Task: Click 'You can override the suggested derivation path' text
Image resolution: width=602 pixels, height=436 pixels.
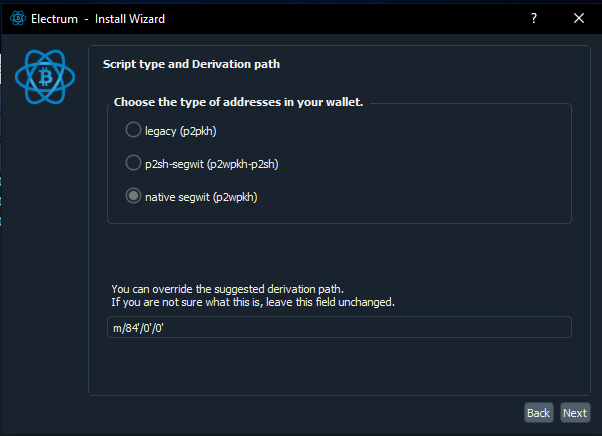Action: (x=227, y=289)
